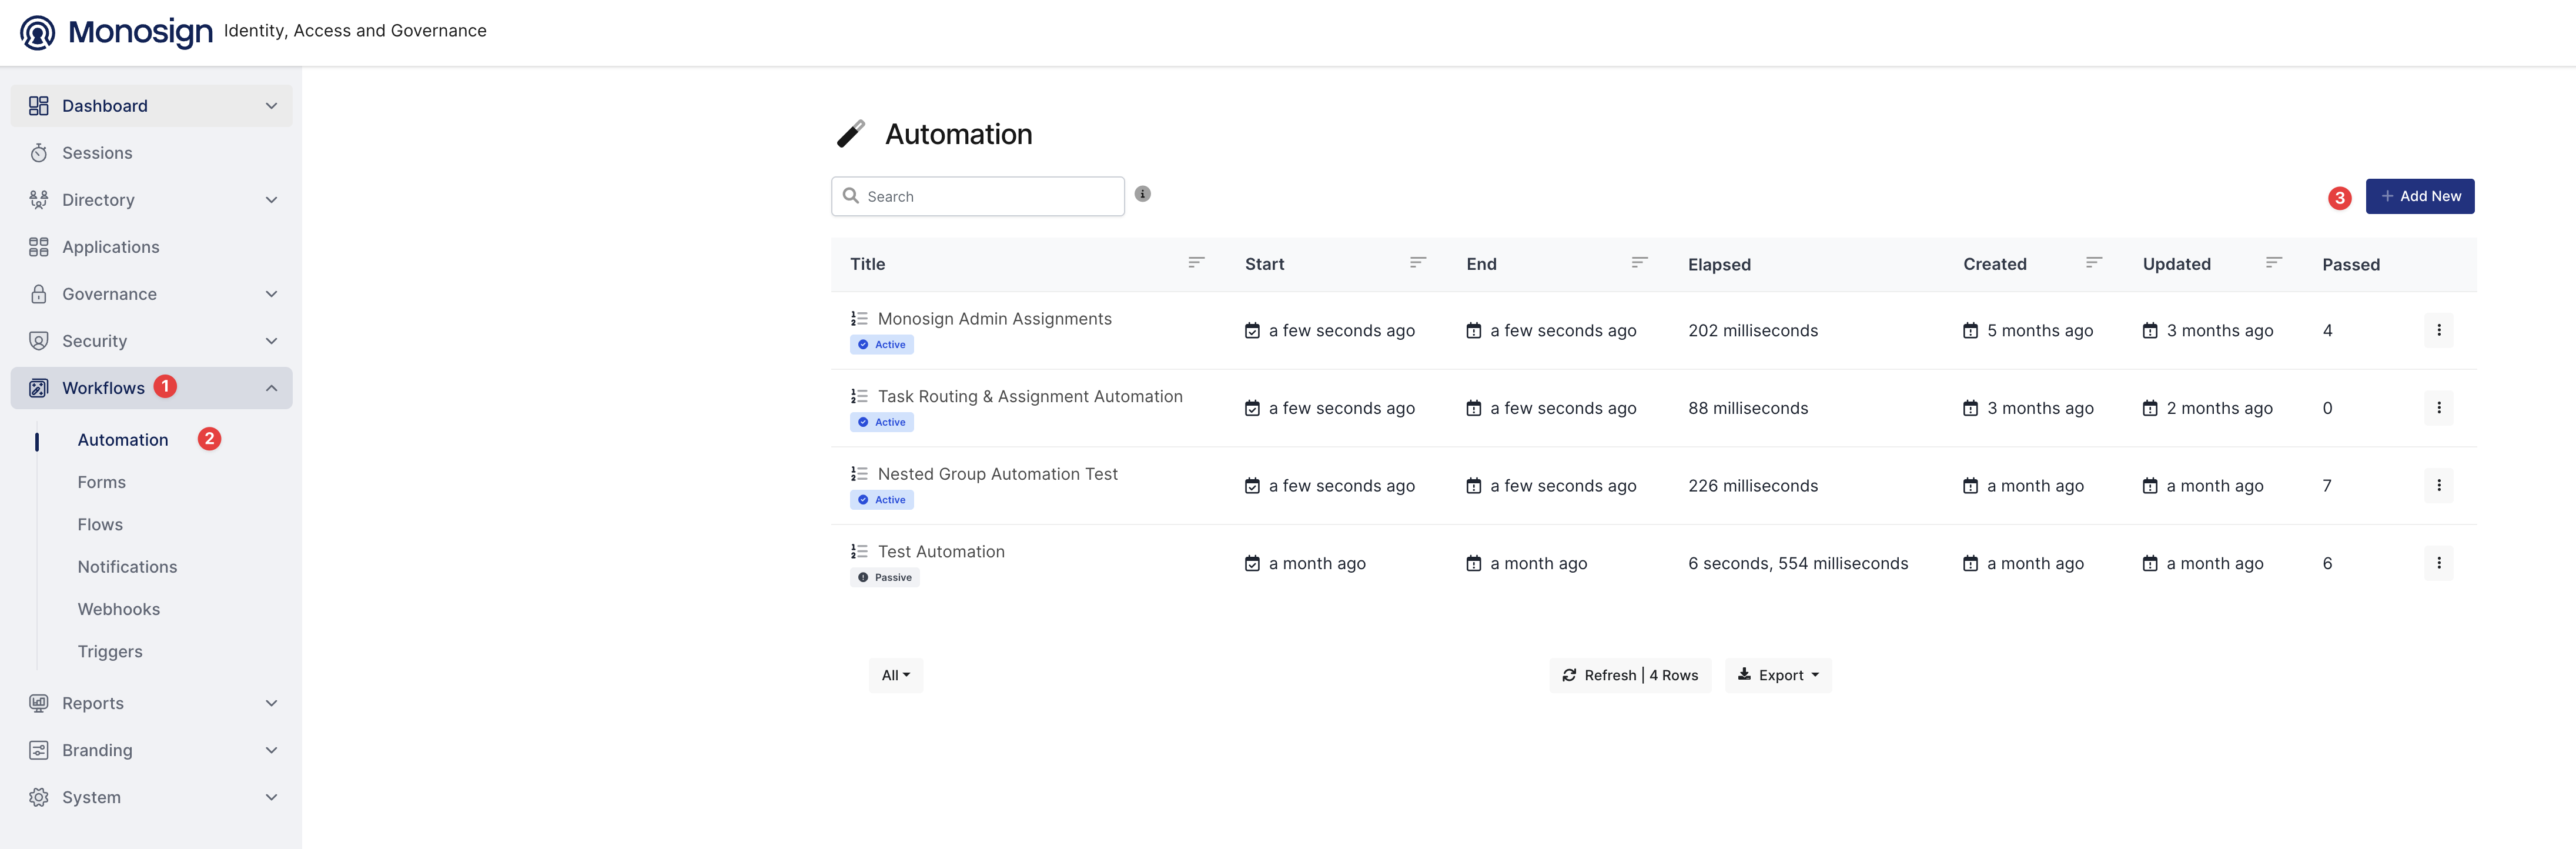The image size is (2576, 849).
Task: Expand the Directory menu chevron
Action: coord(271,200)
